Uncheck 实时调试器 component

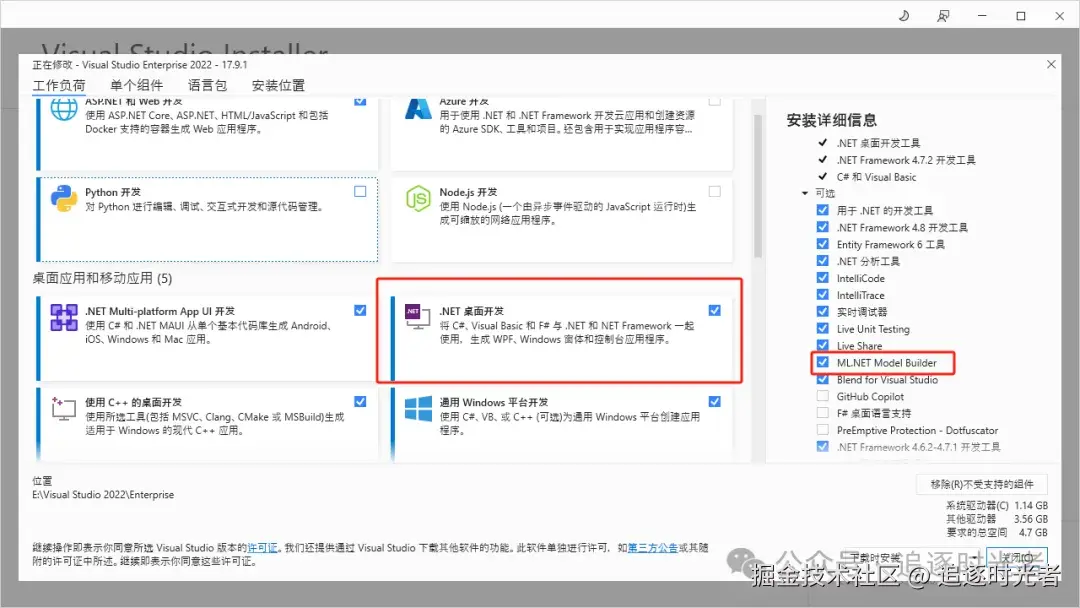[x=822, y=311]
